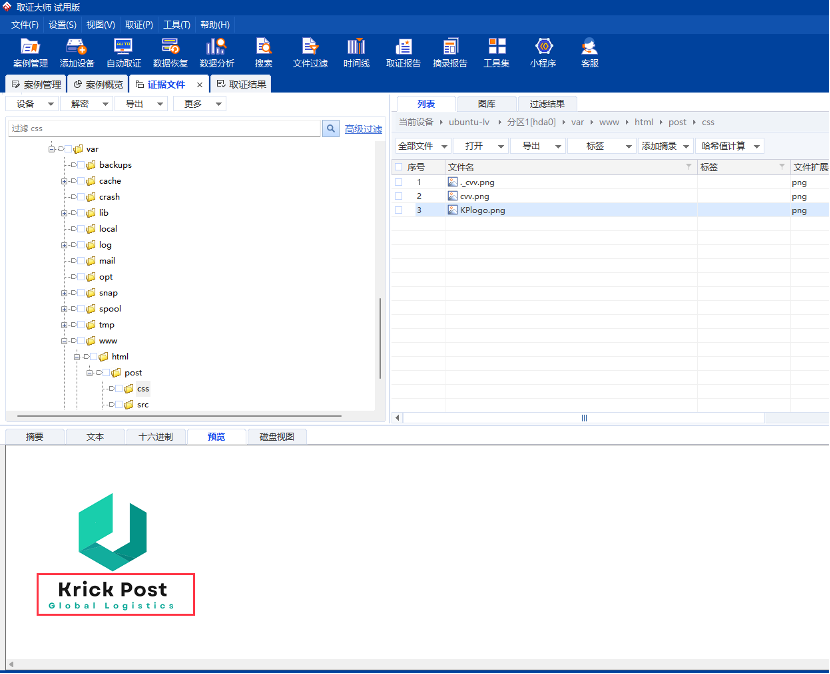Open the 文件(F) menu
The height and width of the screenshot is (674, 830).
pos(24,24)
